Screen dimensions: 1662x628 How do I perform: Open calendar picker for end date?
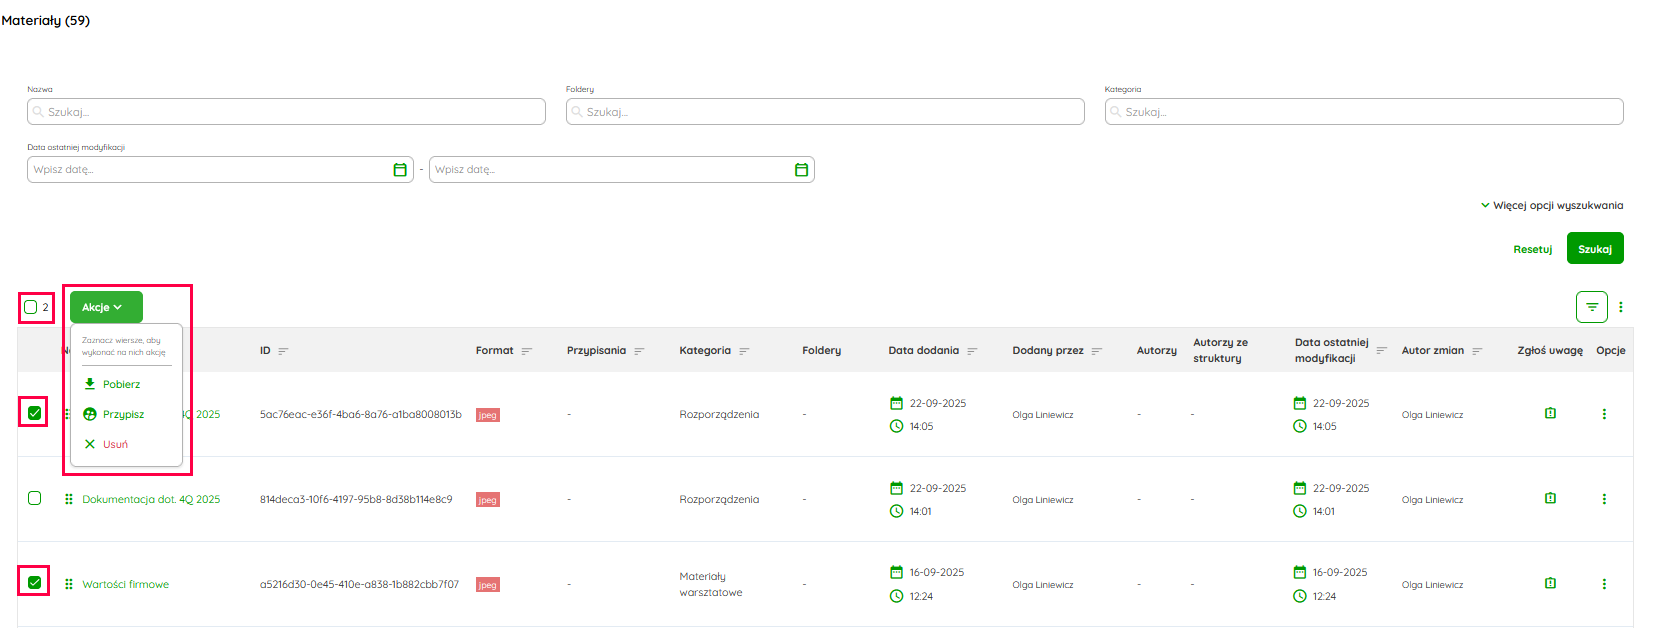pos(801,170)
